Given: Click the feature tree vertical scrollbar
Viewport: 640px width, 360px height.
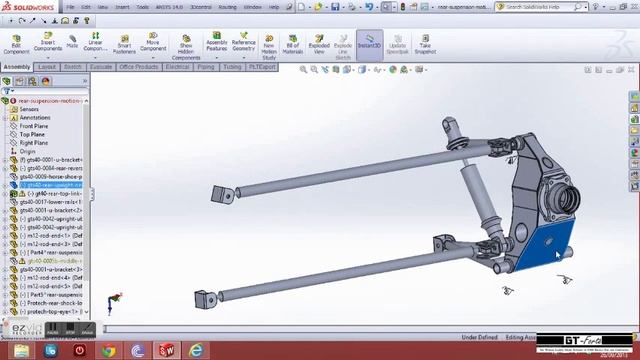Looking at the screenshot, I should click(86, 208).
